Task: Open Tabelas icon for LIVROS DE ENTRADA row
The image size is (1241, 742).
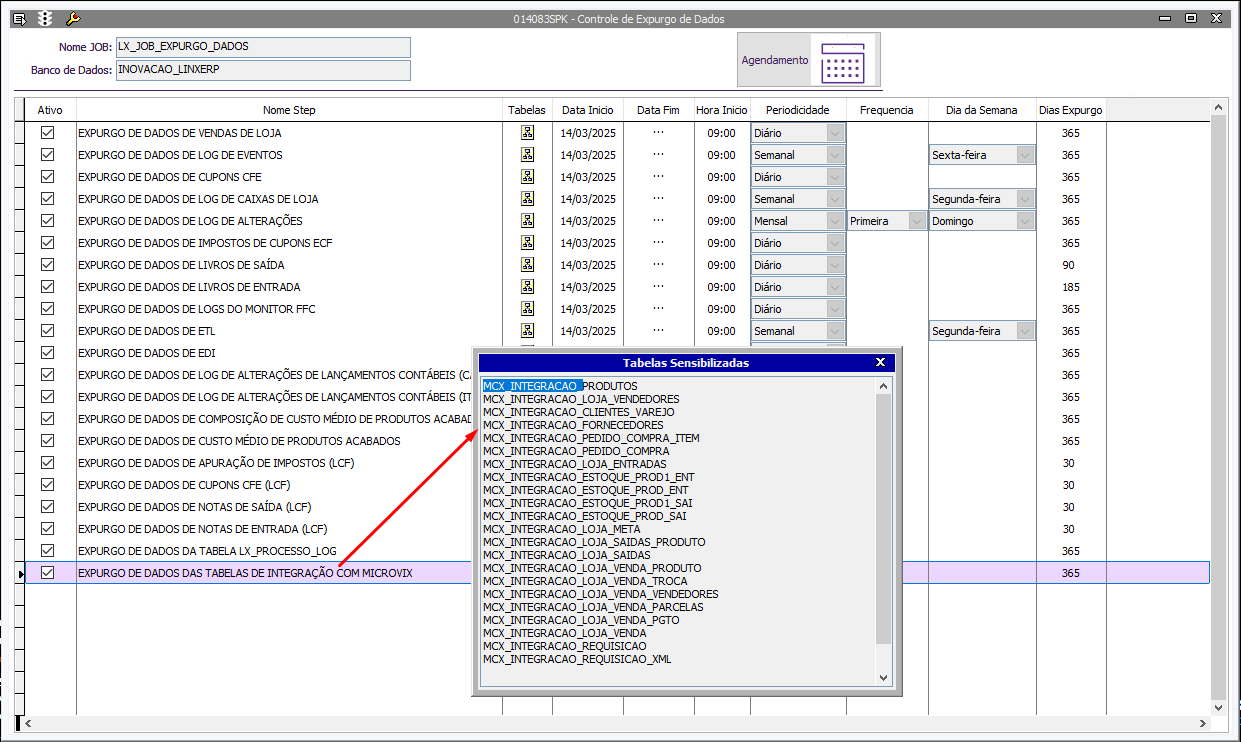Action: [x=527, y=287]
